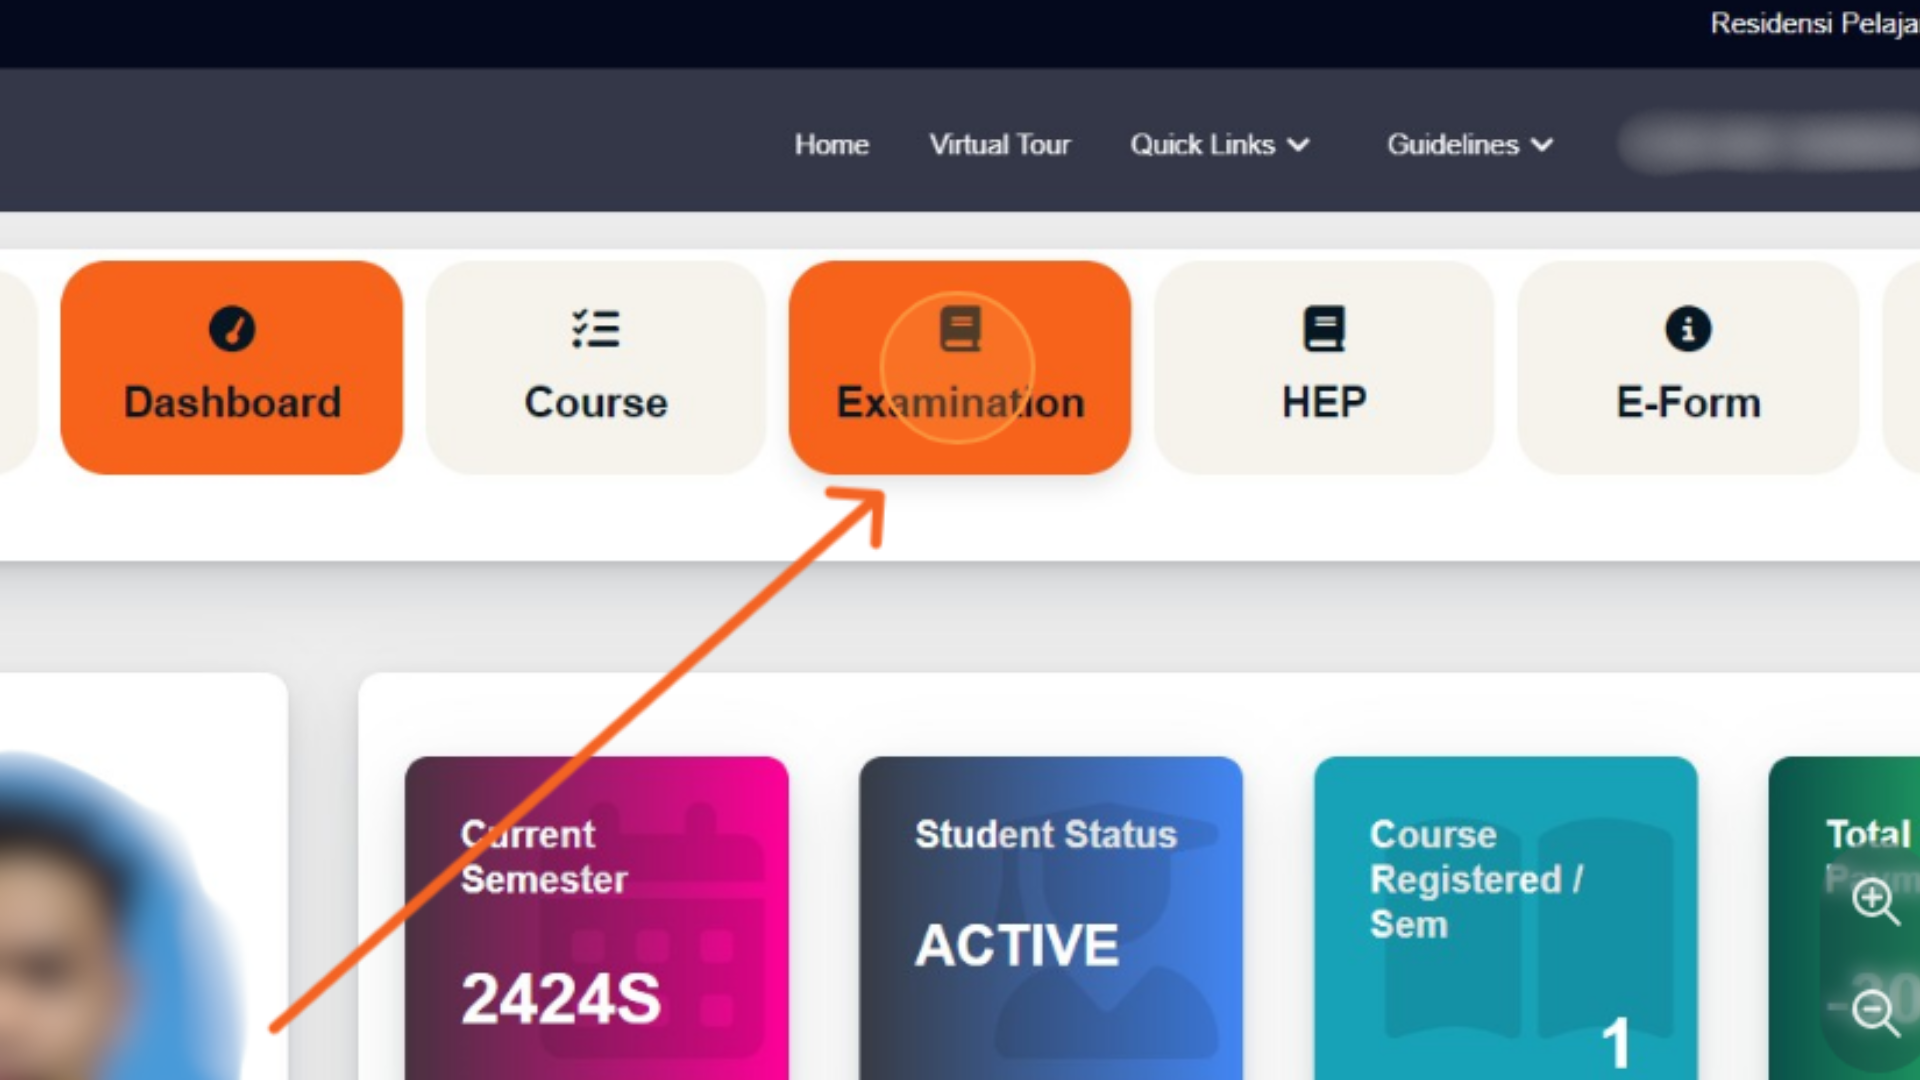Click the zoom in magnifier icon
This screenshot has width=1920, height=1080.
1874,901
